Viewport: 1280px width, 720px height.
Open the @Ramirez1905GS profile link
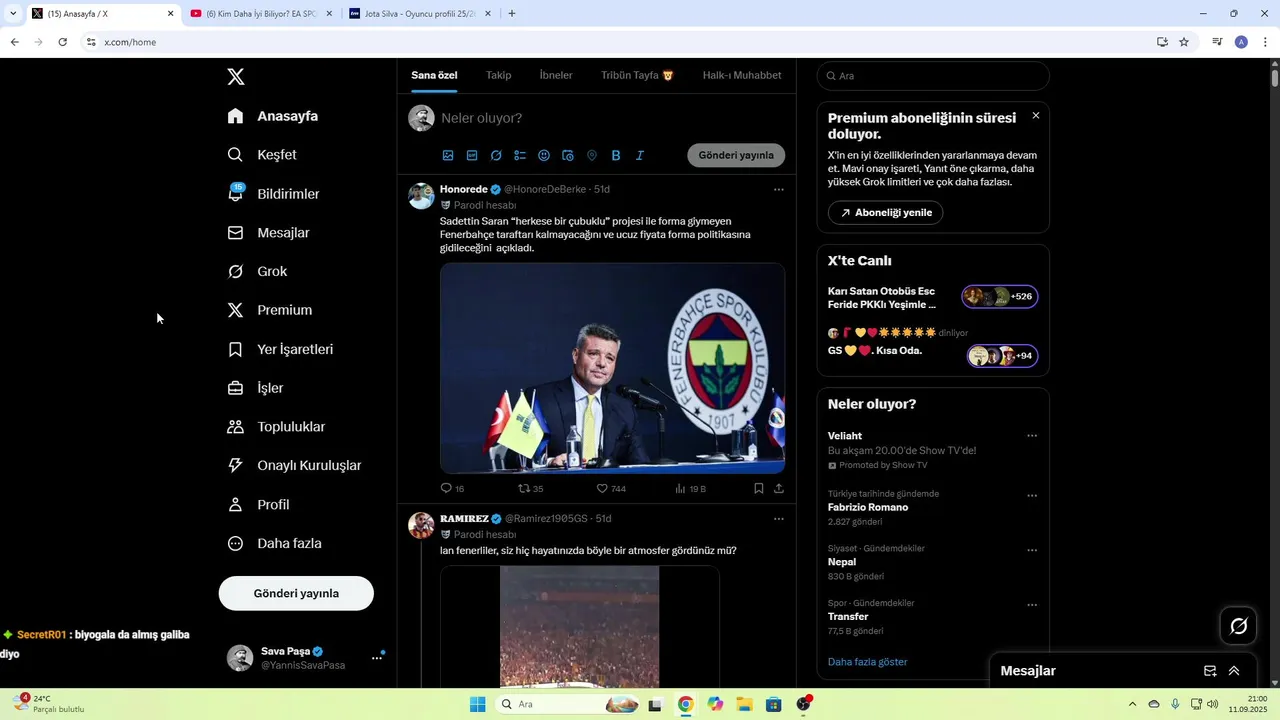[x=546, y=519]
